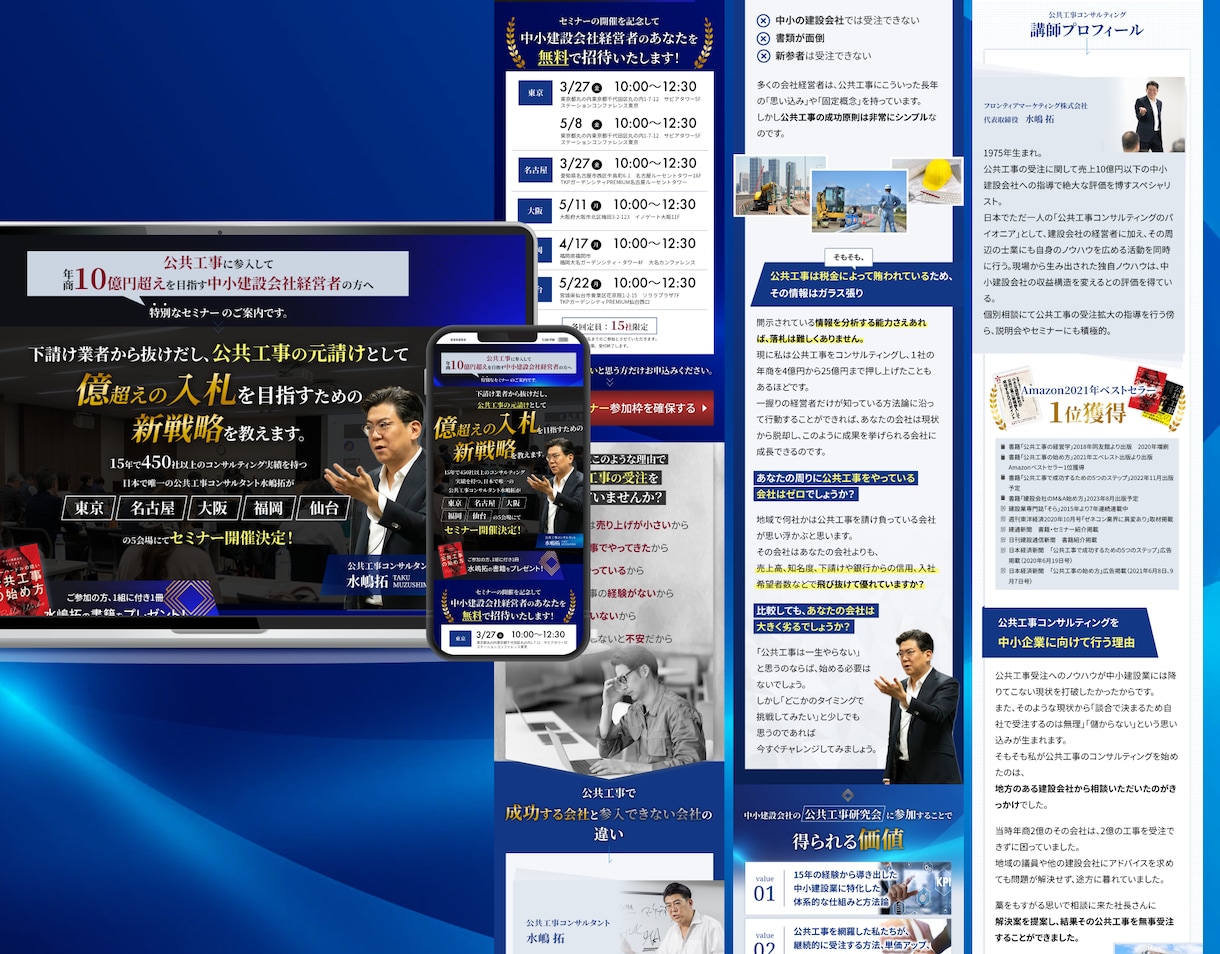Screen dimensions: 1220x954
Task: Click the 会社はゼロでしょうか? highlighted heading
Action: tap(807, 494)
